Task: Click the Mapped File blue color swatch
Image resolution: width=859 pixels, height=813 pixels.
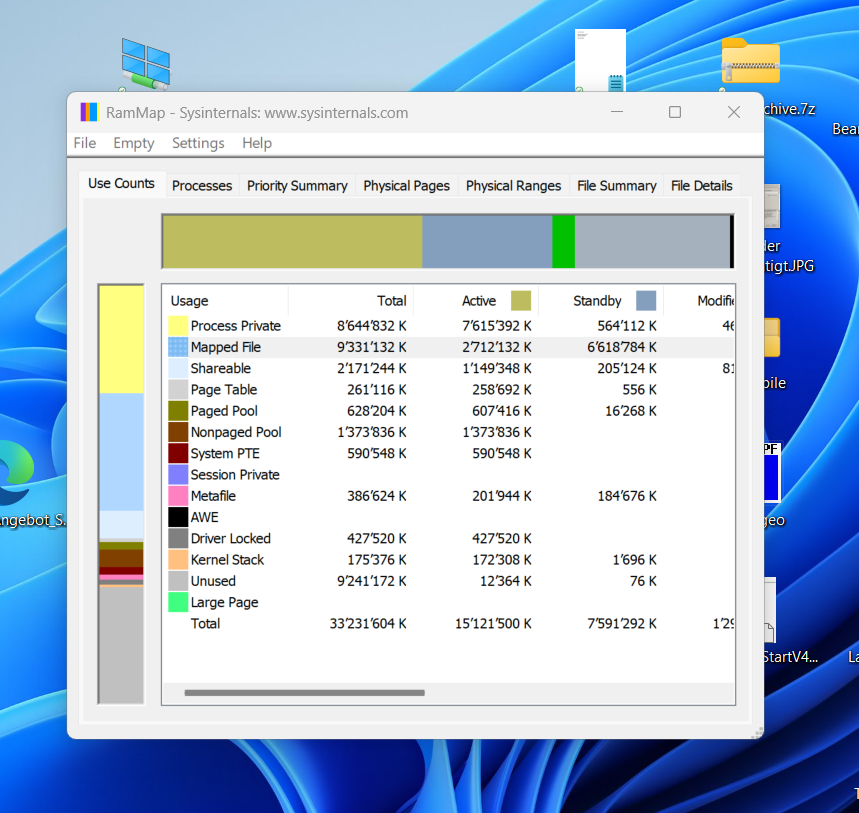Action: [178, 347]
